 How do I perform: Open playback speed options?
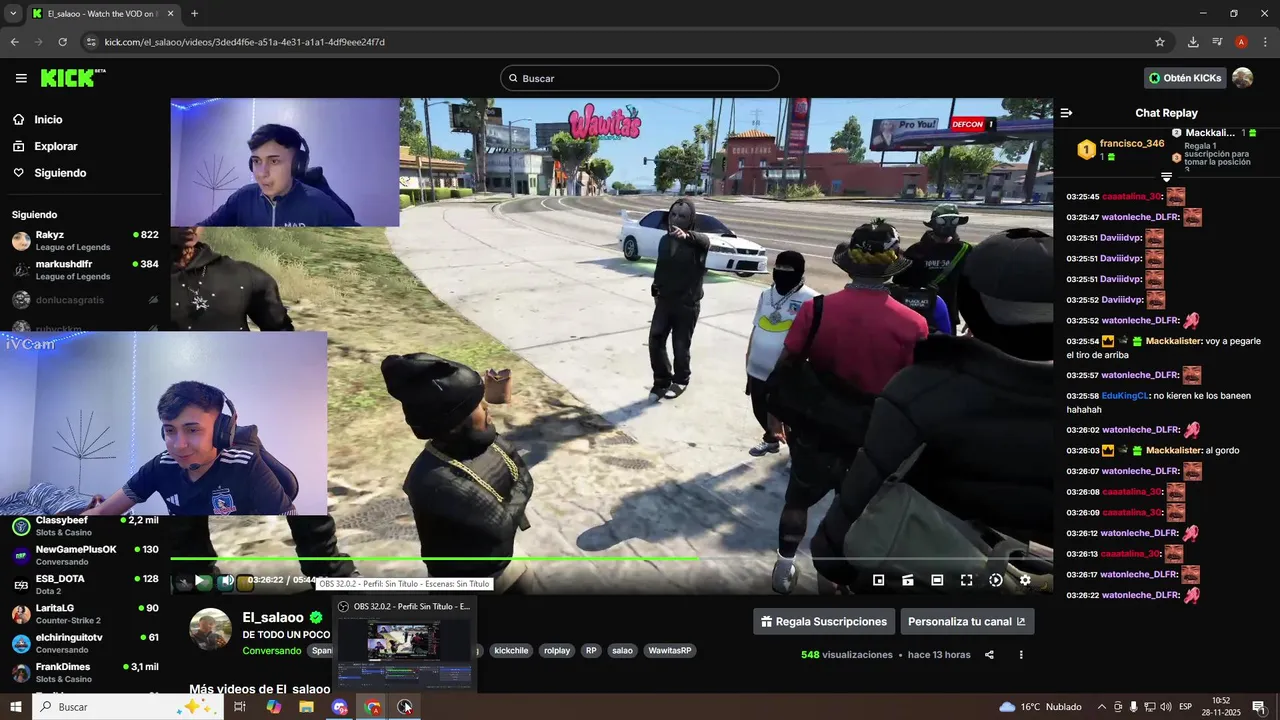(x=996, y=580)
